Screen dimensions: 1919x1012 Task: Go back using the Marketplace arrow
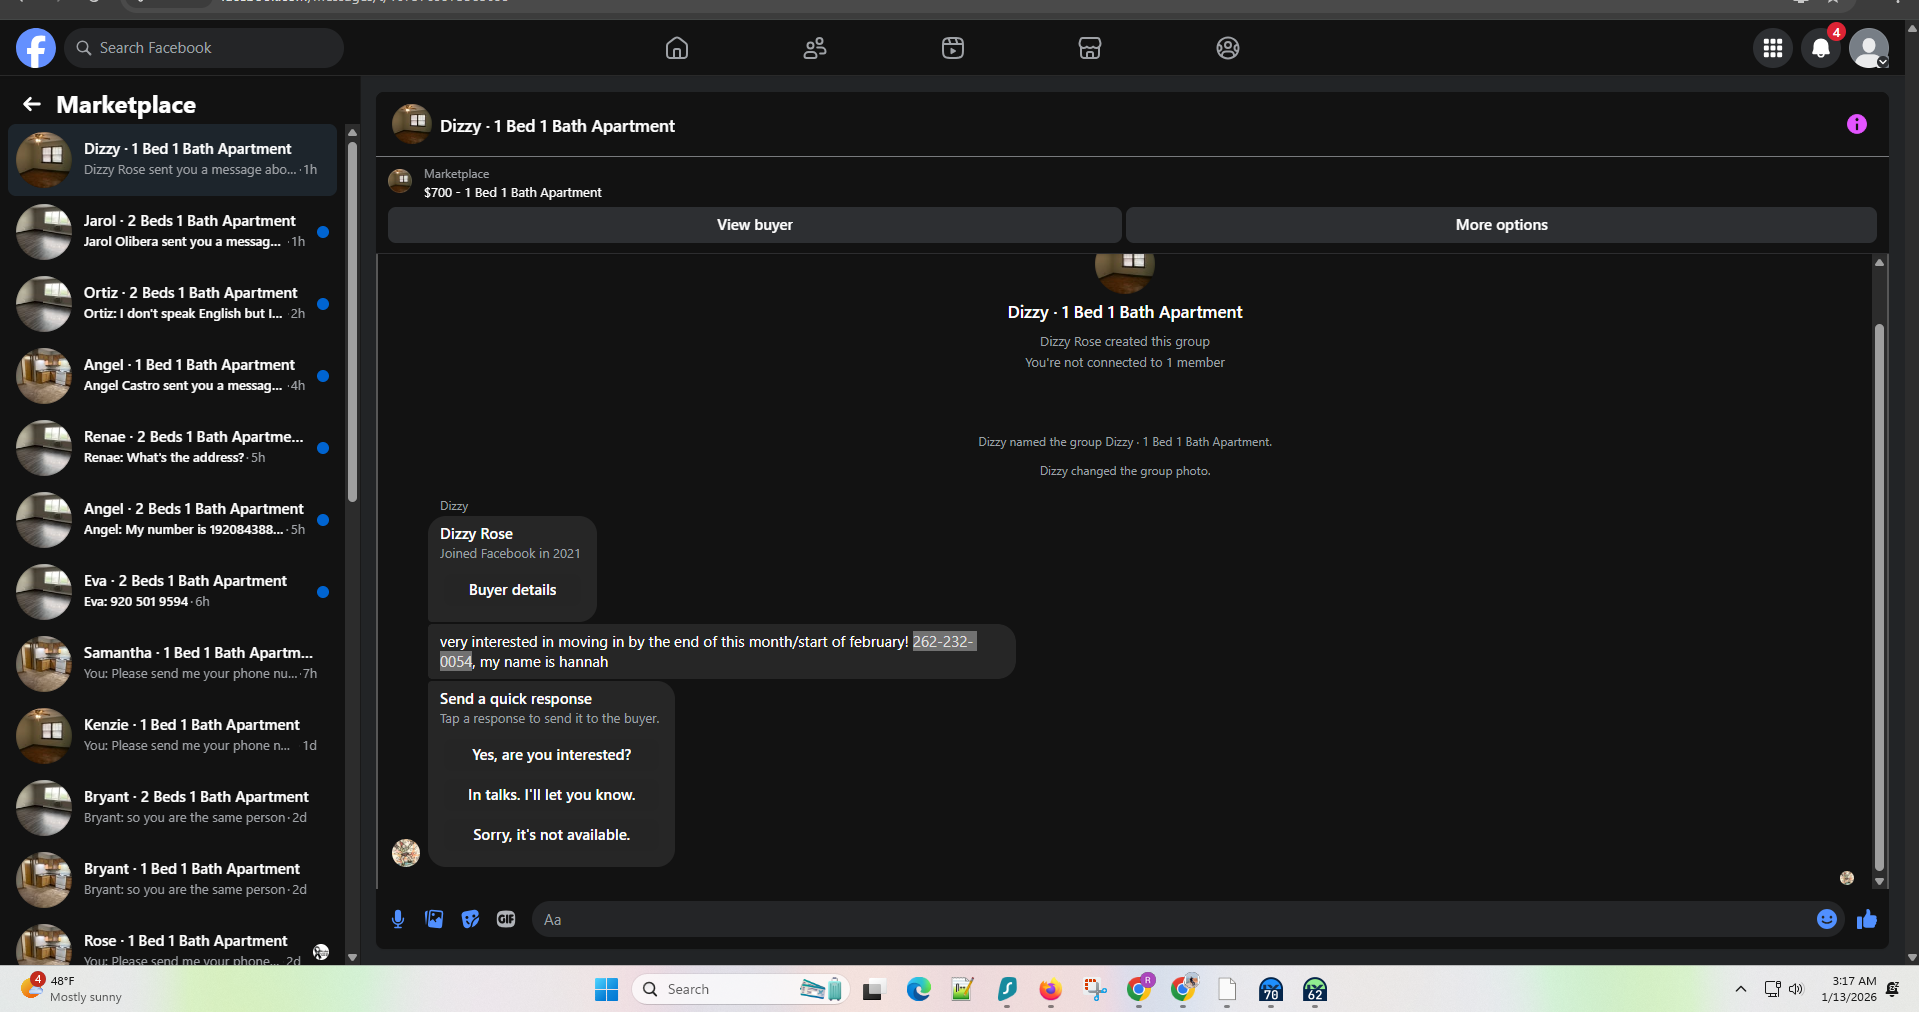point(32,104)
